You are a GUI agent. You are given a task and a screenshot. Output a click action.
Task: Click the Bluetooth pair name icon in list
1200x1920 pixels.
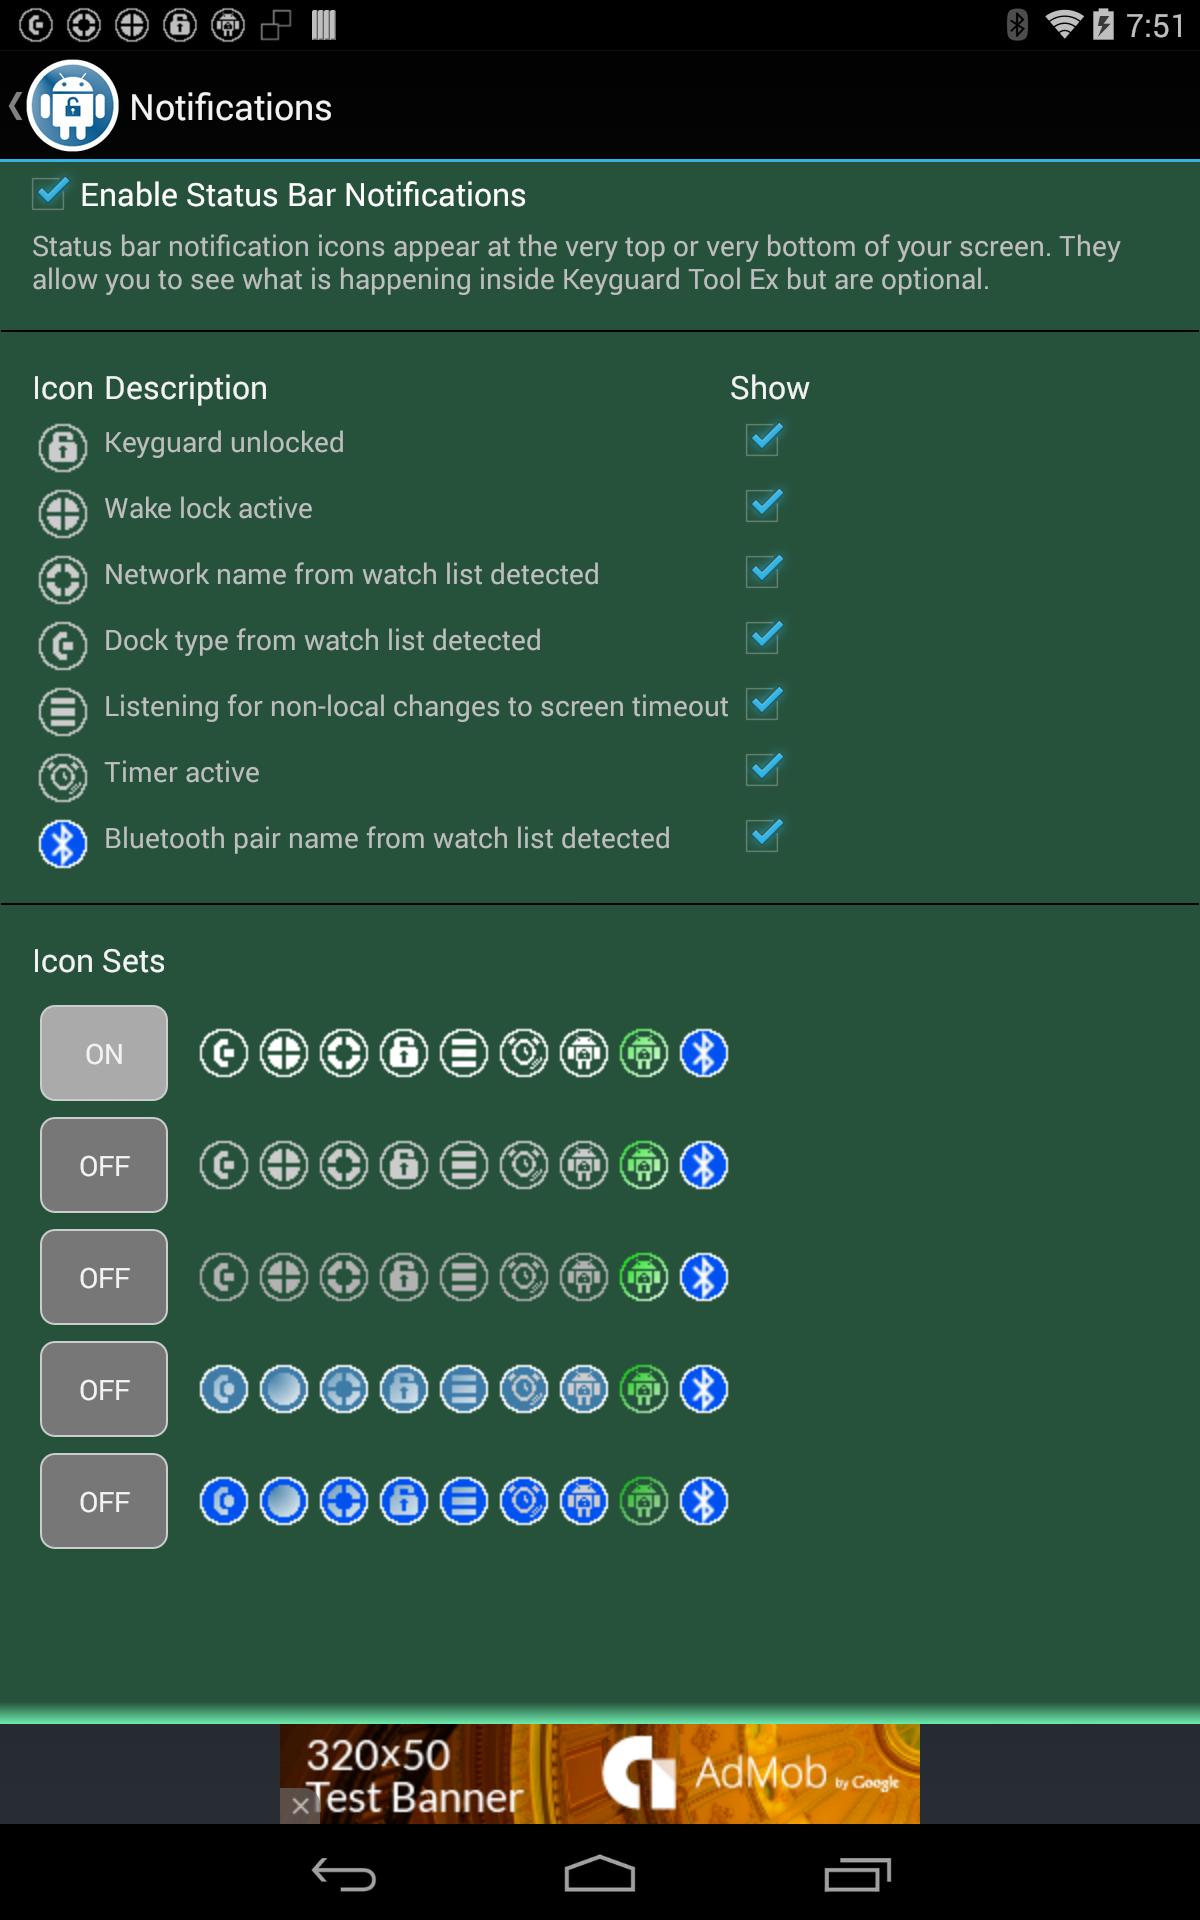(62, 843)
